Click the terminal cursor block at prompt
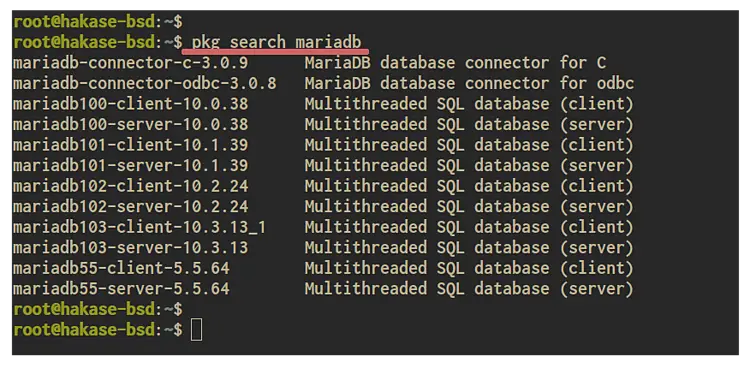This screenshot has width=750, height=368. (x=196, y=330)
